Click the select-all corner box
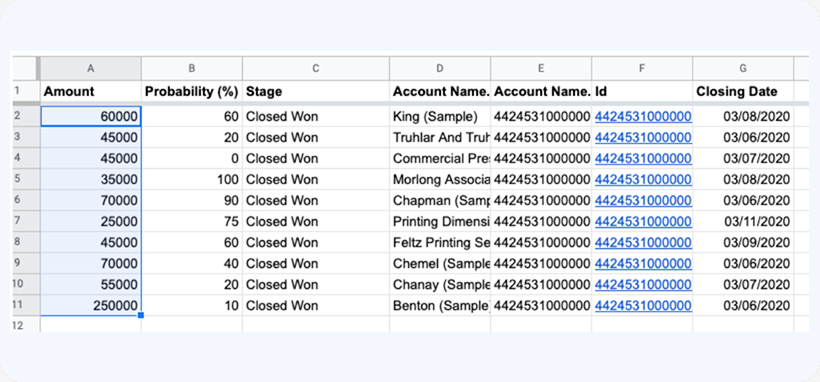The height and width of the screenshot is (382, 820). coord(25,69)
